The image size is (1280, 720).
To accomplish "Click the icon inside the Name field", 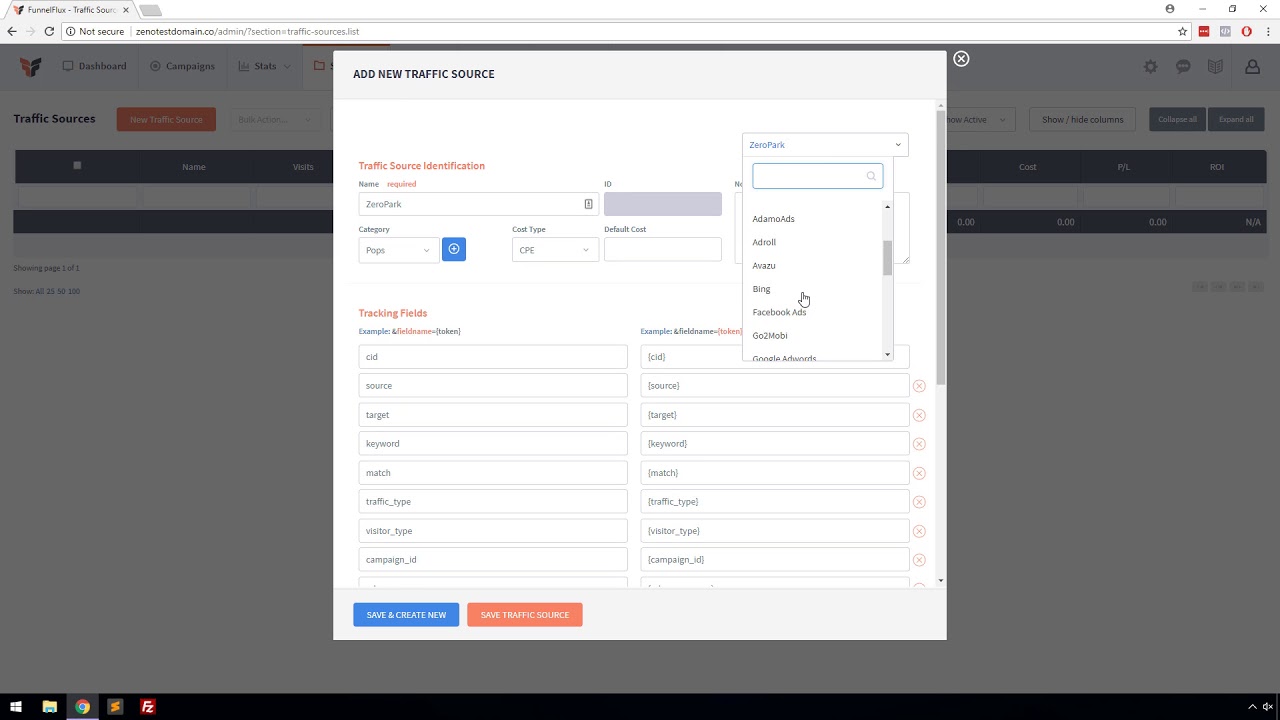I will tap(588, 204).
